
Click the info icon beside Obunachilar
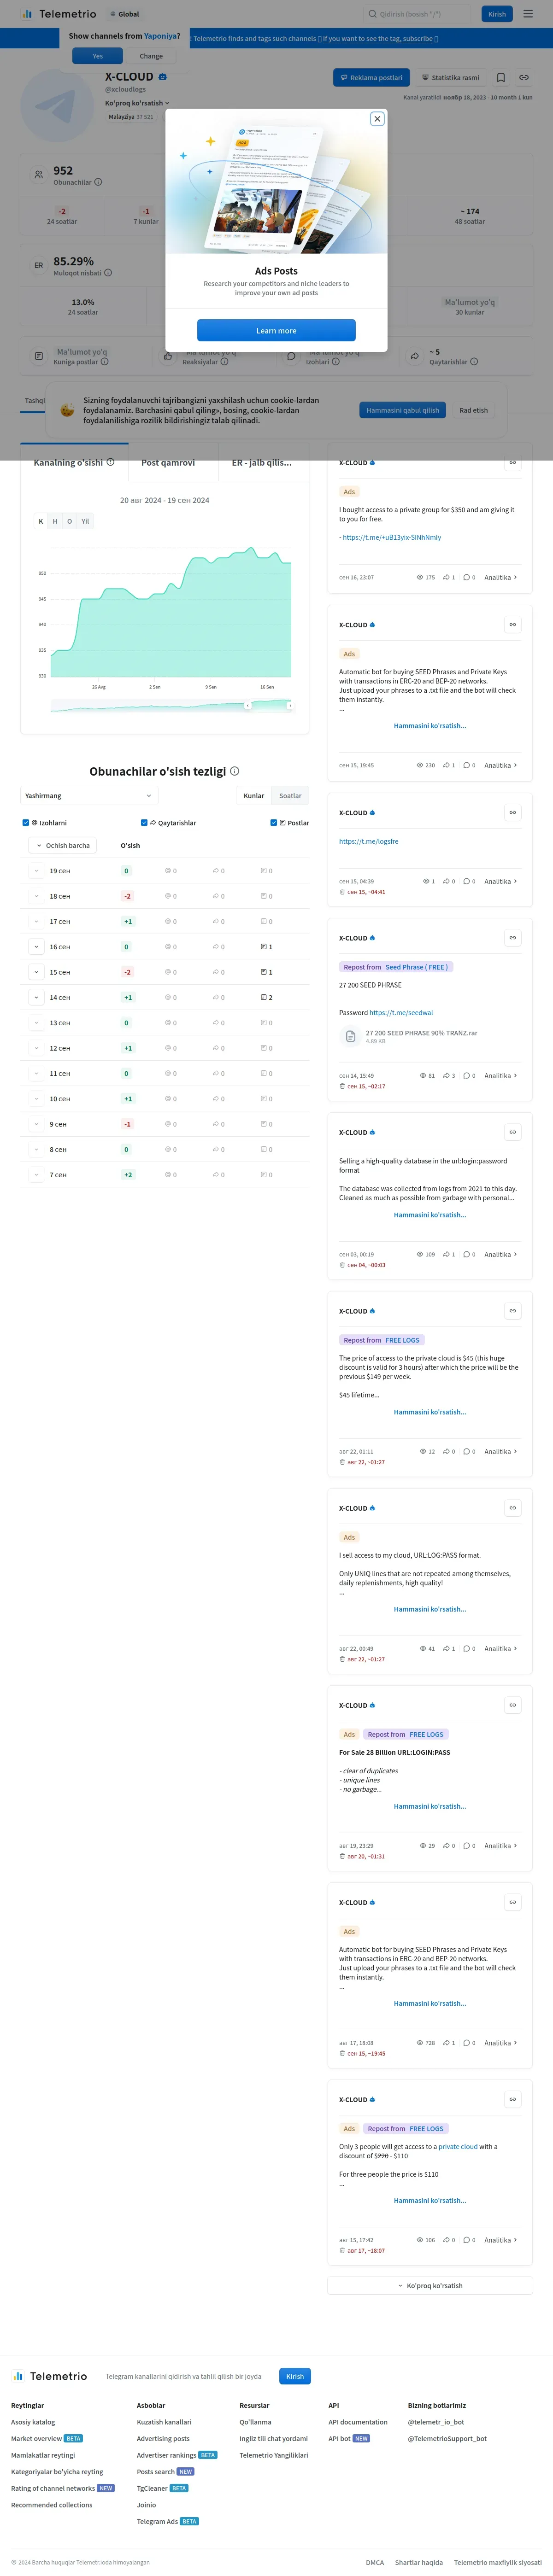point(98,182)
